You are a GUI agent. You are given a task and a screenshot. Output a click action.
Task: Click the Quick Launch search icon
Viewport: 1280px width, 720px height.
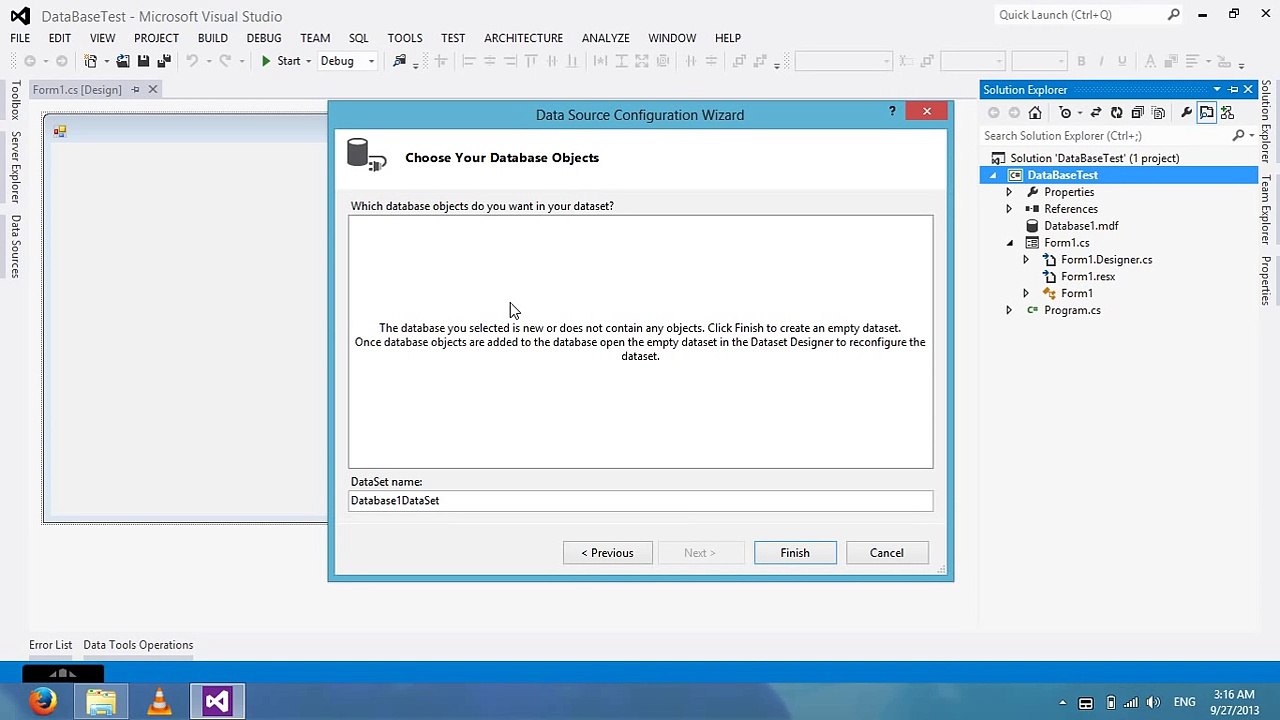tap(1174, 15)
